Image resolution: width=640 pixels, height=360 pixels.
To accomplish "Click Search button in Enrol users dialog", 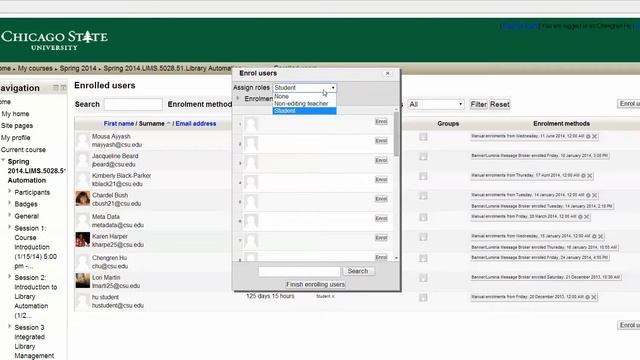I will pos(358,271).
